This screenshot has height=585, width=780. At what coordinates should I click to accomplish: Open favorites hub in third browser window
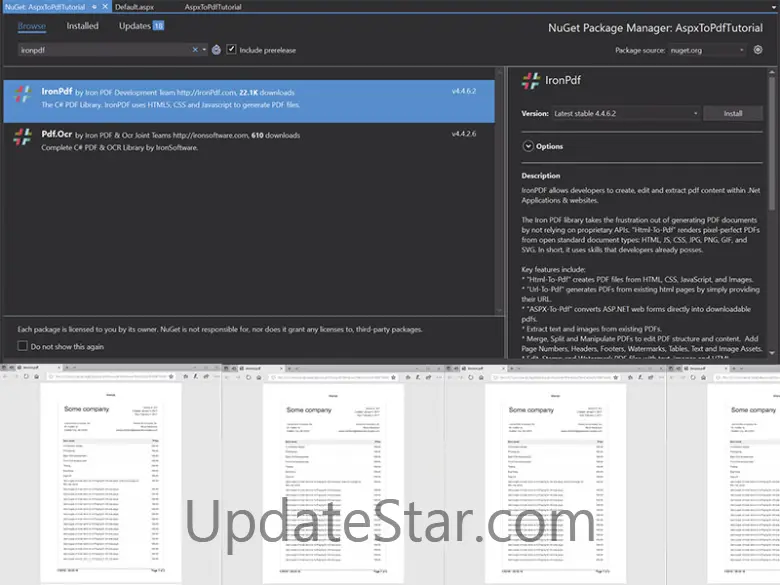tap(630, 377)
